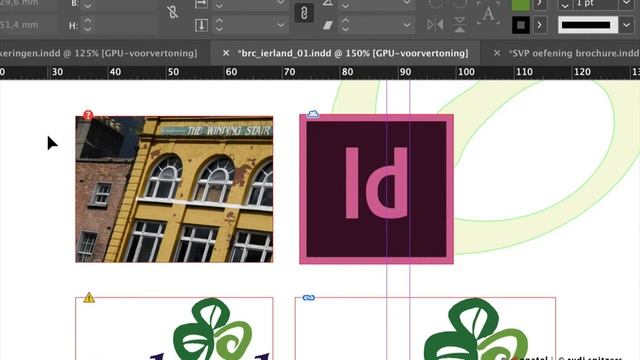Close the SVP oefening brochure.indd tab
Screen dimensions: 640x360
pyautogui.click(x=497, y=53)
